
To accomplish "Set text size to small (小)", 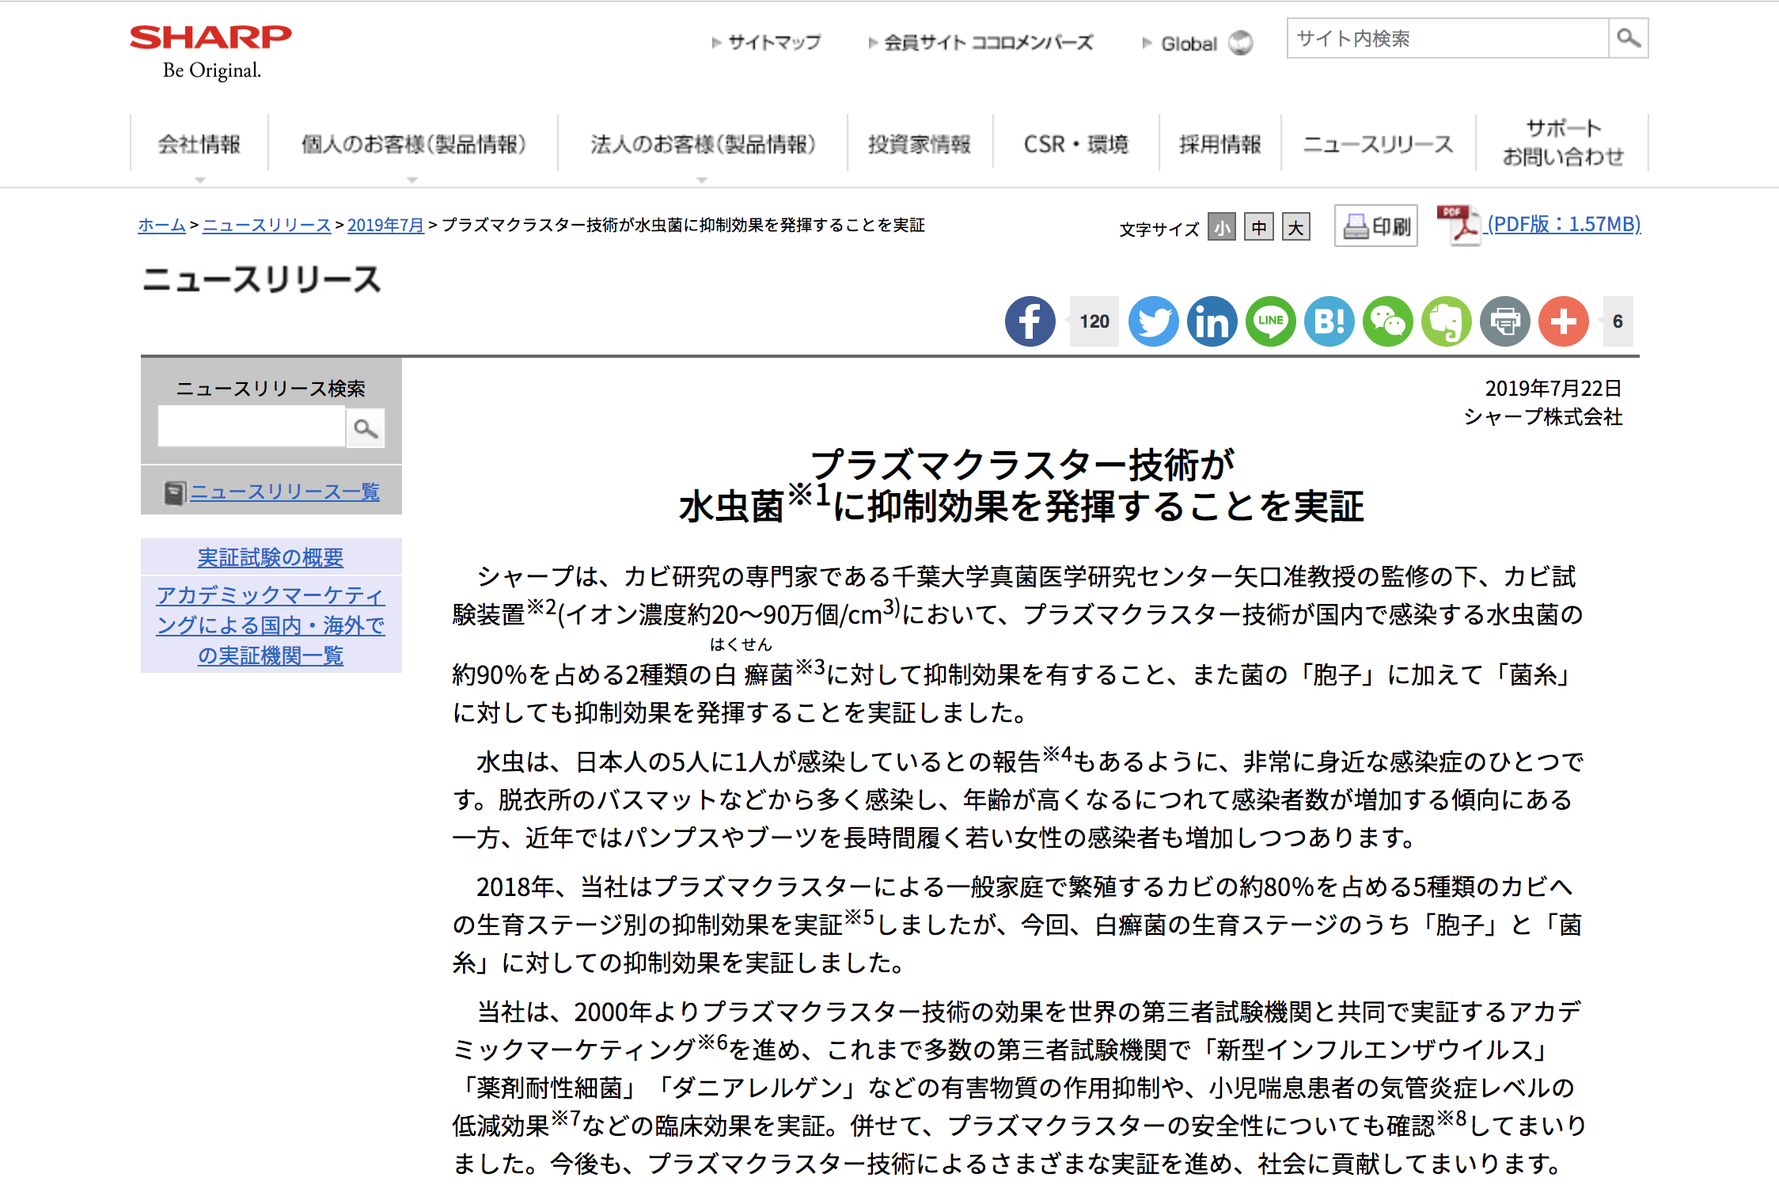I will click(1221, 228).
